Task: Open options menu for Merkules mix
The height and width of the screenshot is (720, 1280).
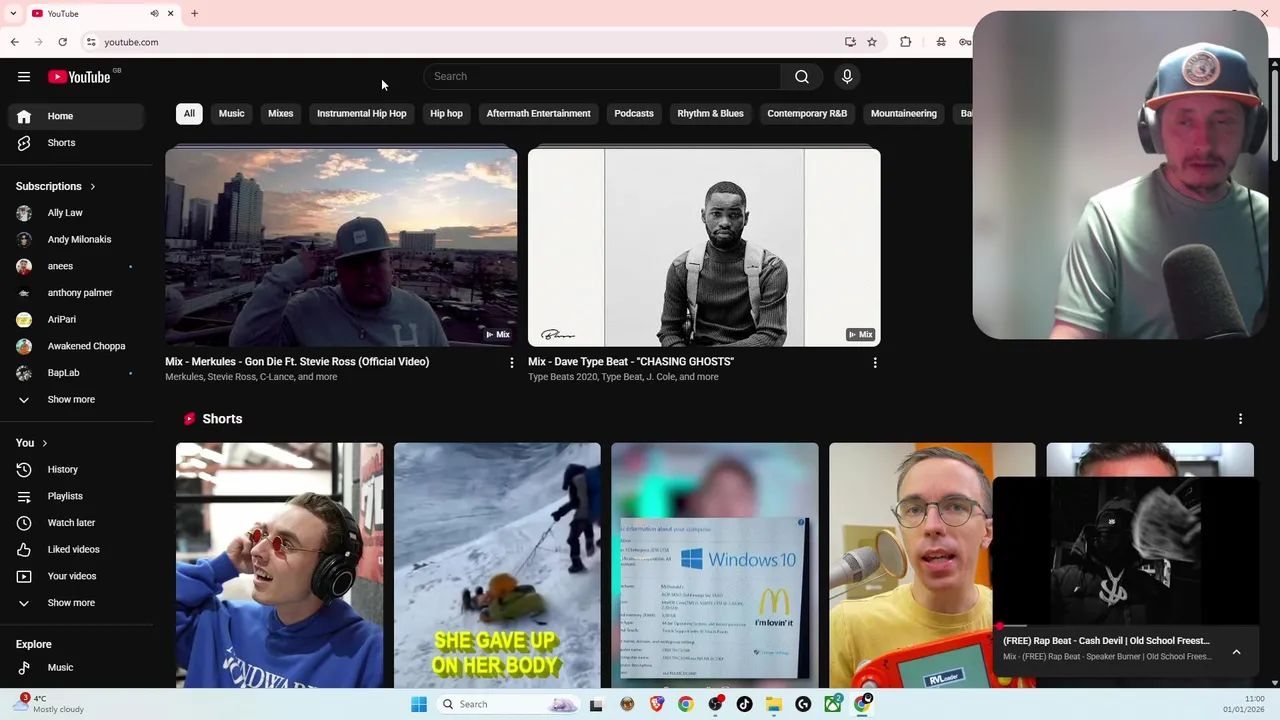Action: (511, 363)
